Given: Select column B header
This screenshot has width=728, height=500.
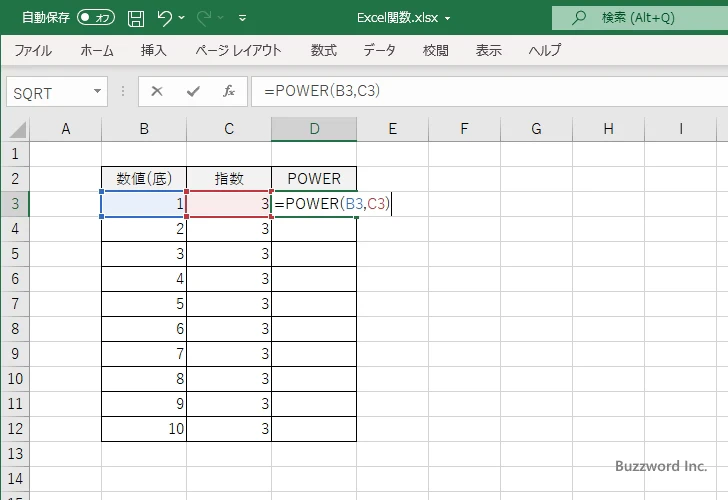Looking at the screenshot, I should coord(144,129).
